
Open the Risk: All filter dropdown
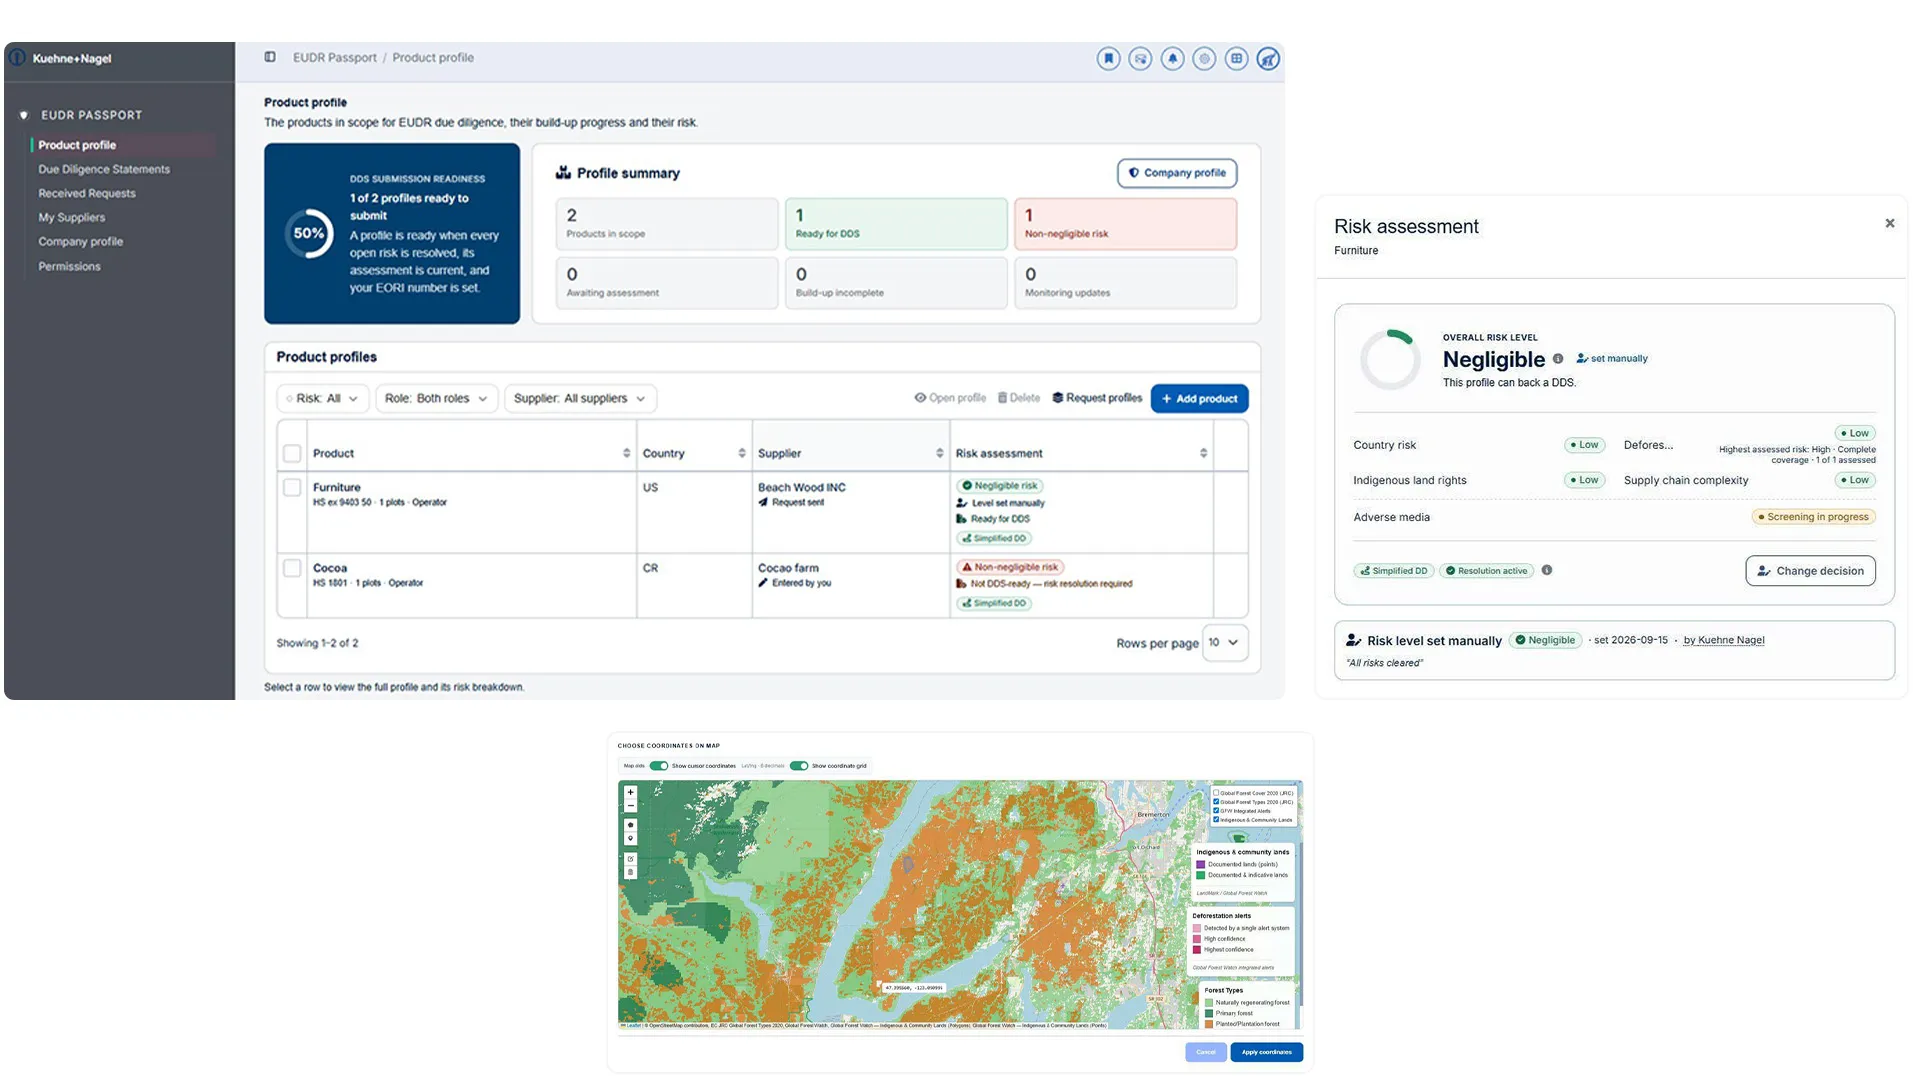click(x=322, y=398)
